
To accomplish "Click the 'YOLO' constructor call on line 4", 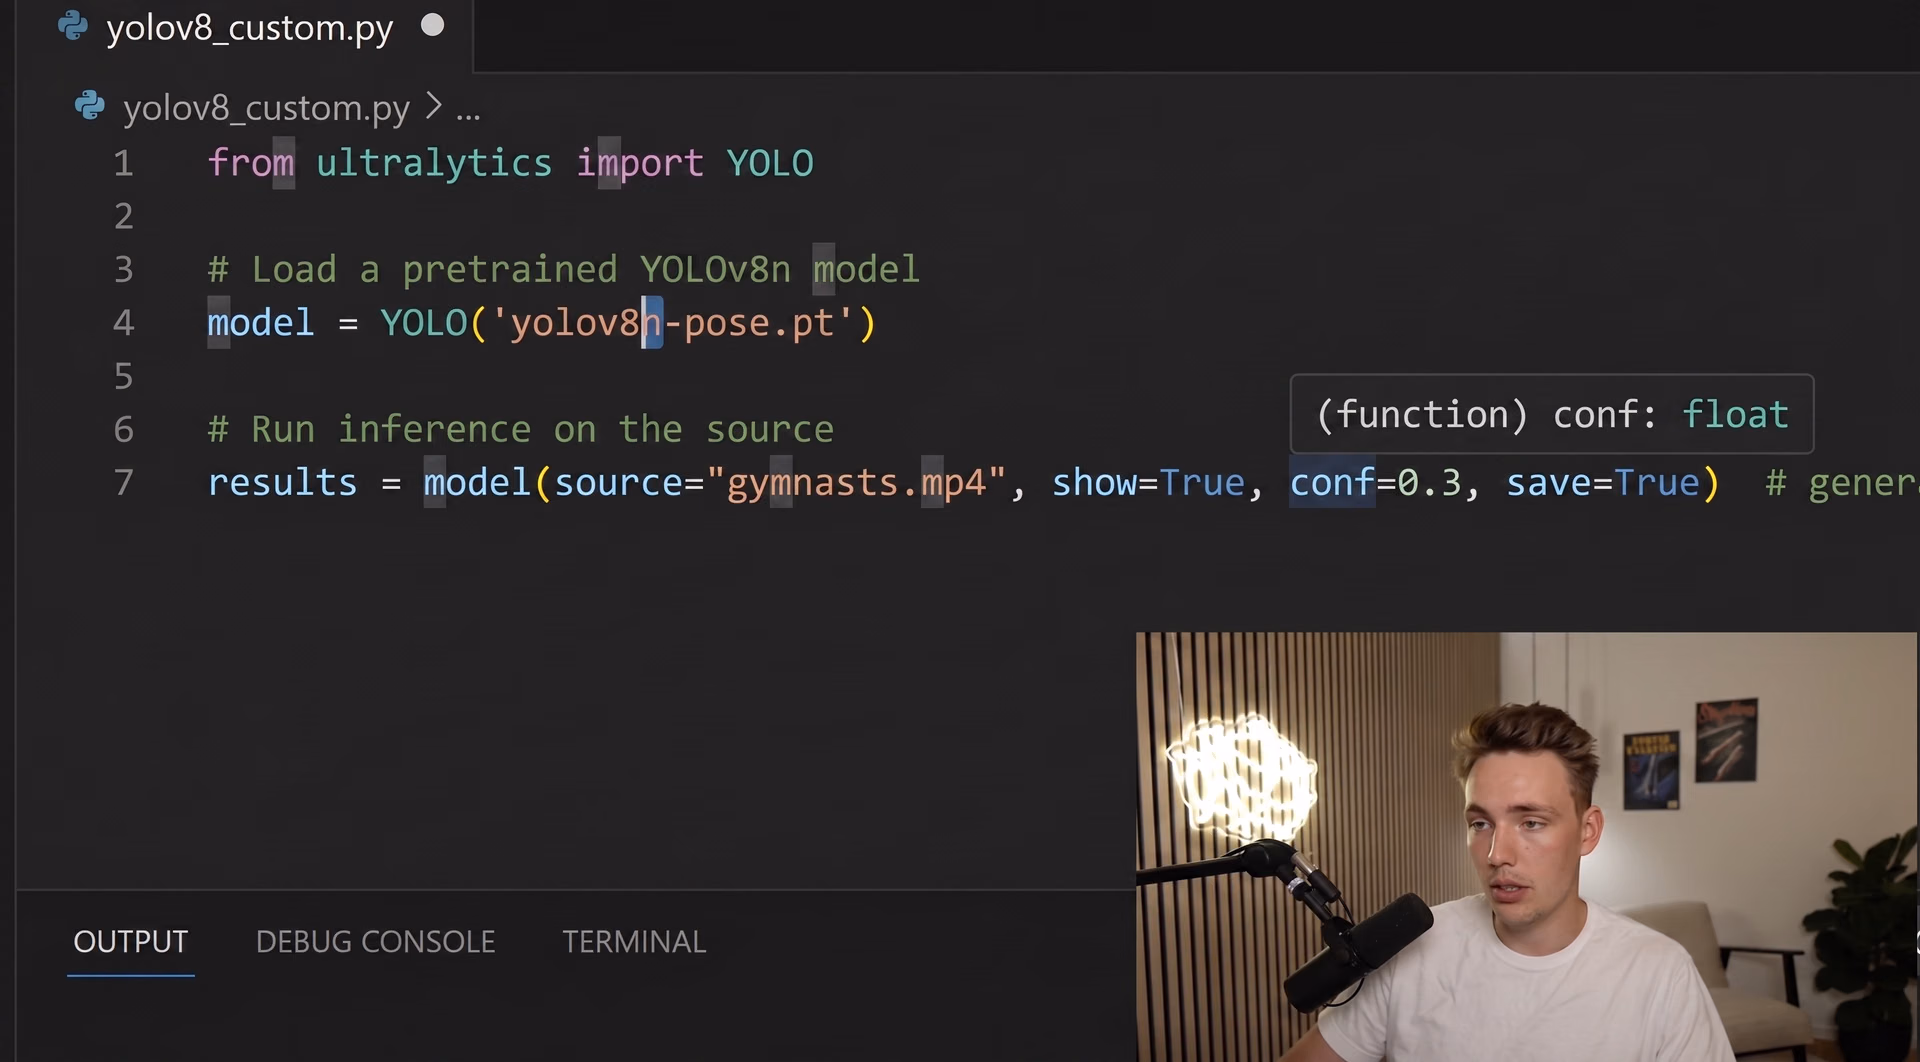I will click(424, 322).
